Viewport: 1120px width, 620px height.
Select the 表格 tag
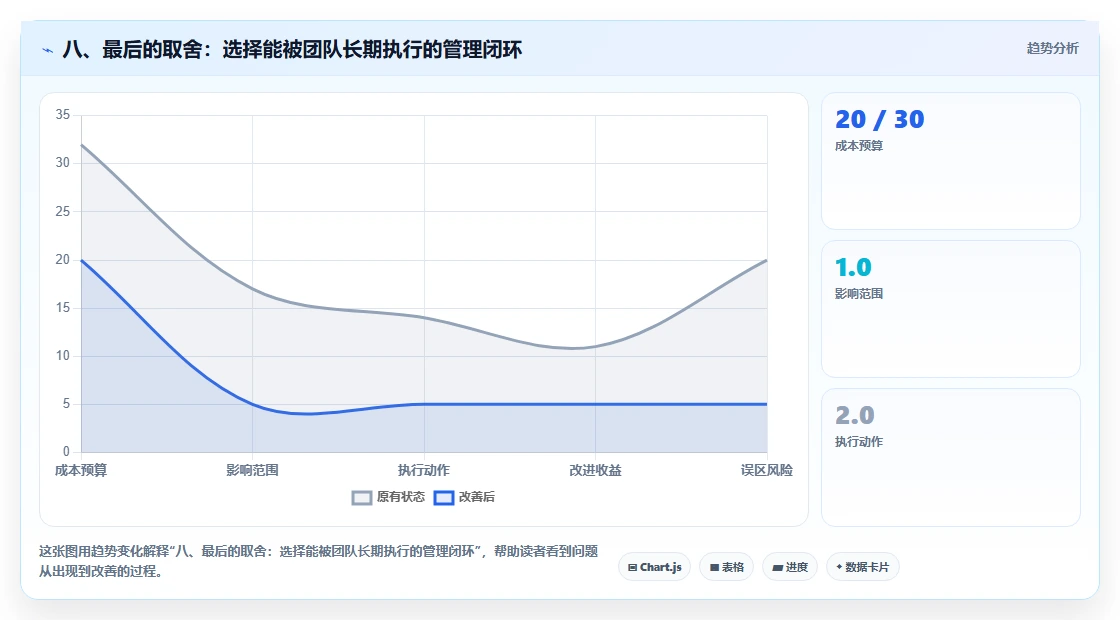pos(726,567)
